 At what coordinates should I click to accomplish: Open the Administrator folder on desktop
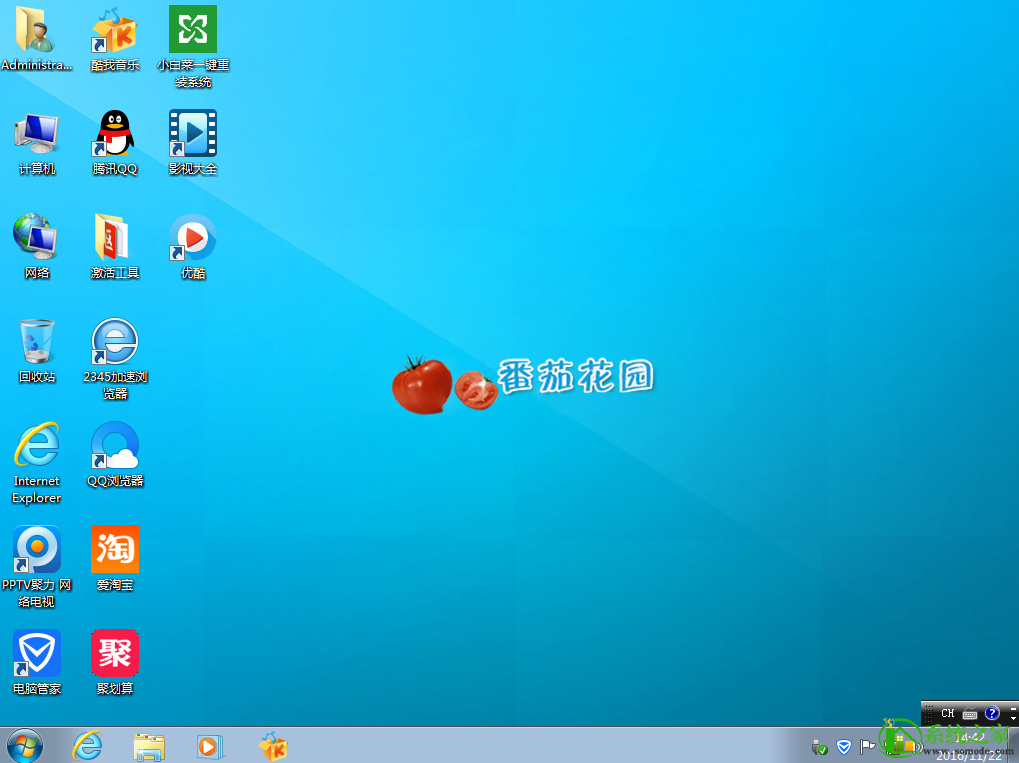point(36,39)
